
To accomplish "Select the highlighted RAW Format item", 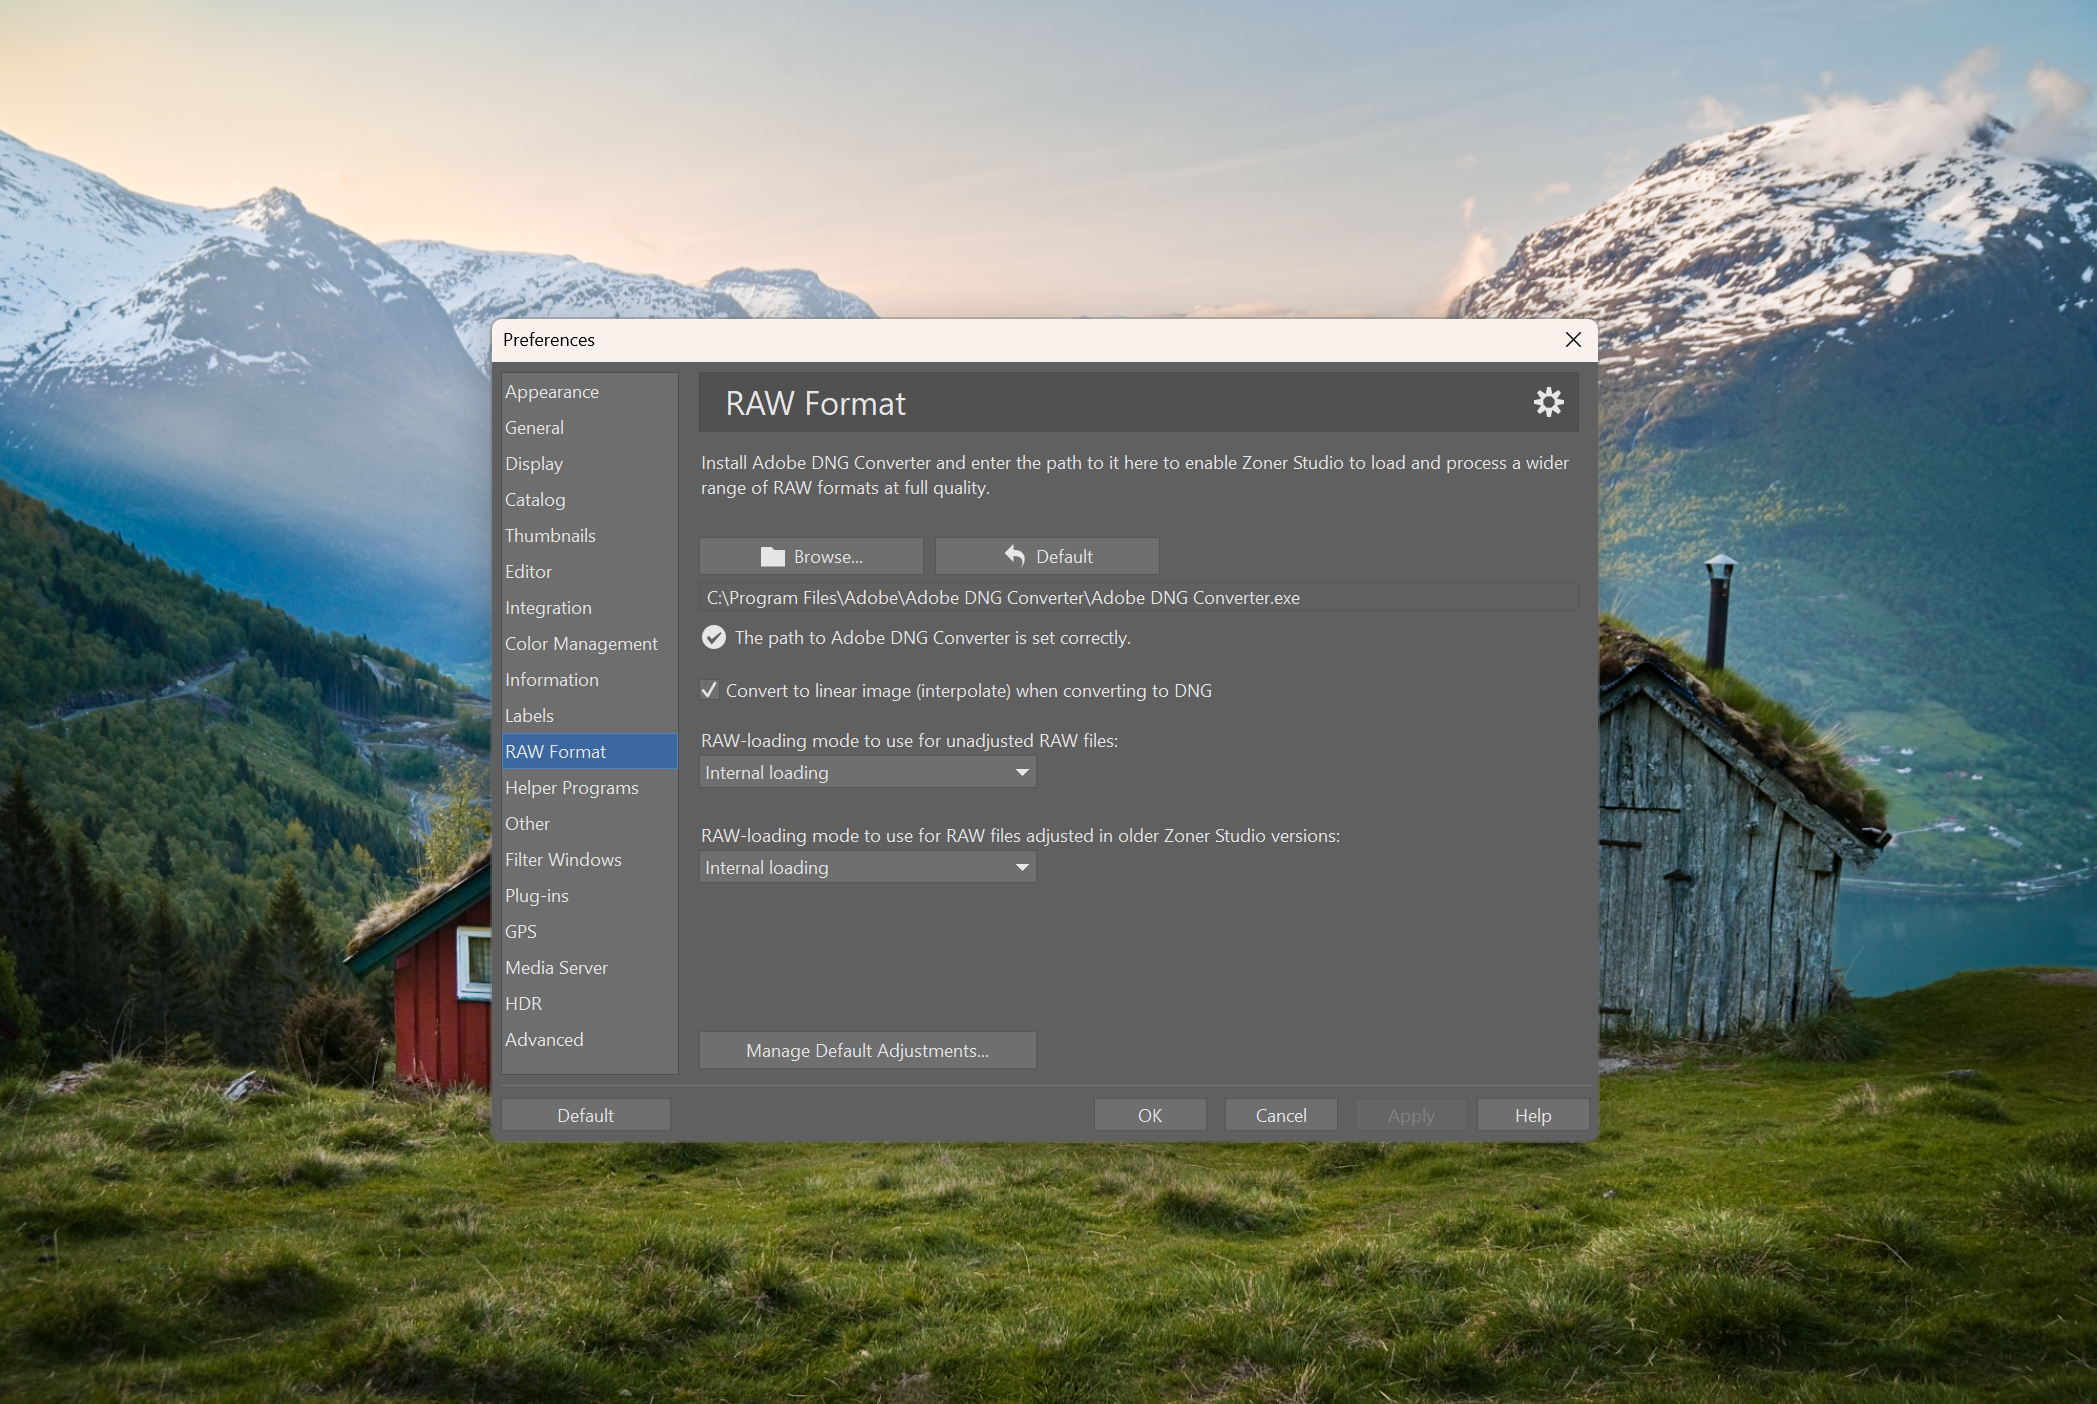I will point(589,752).
